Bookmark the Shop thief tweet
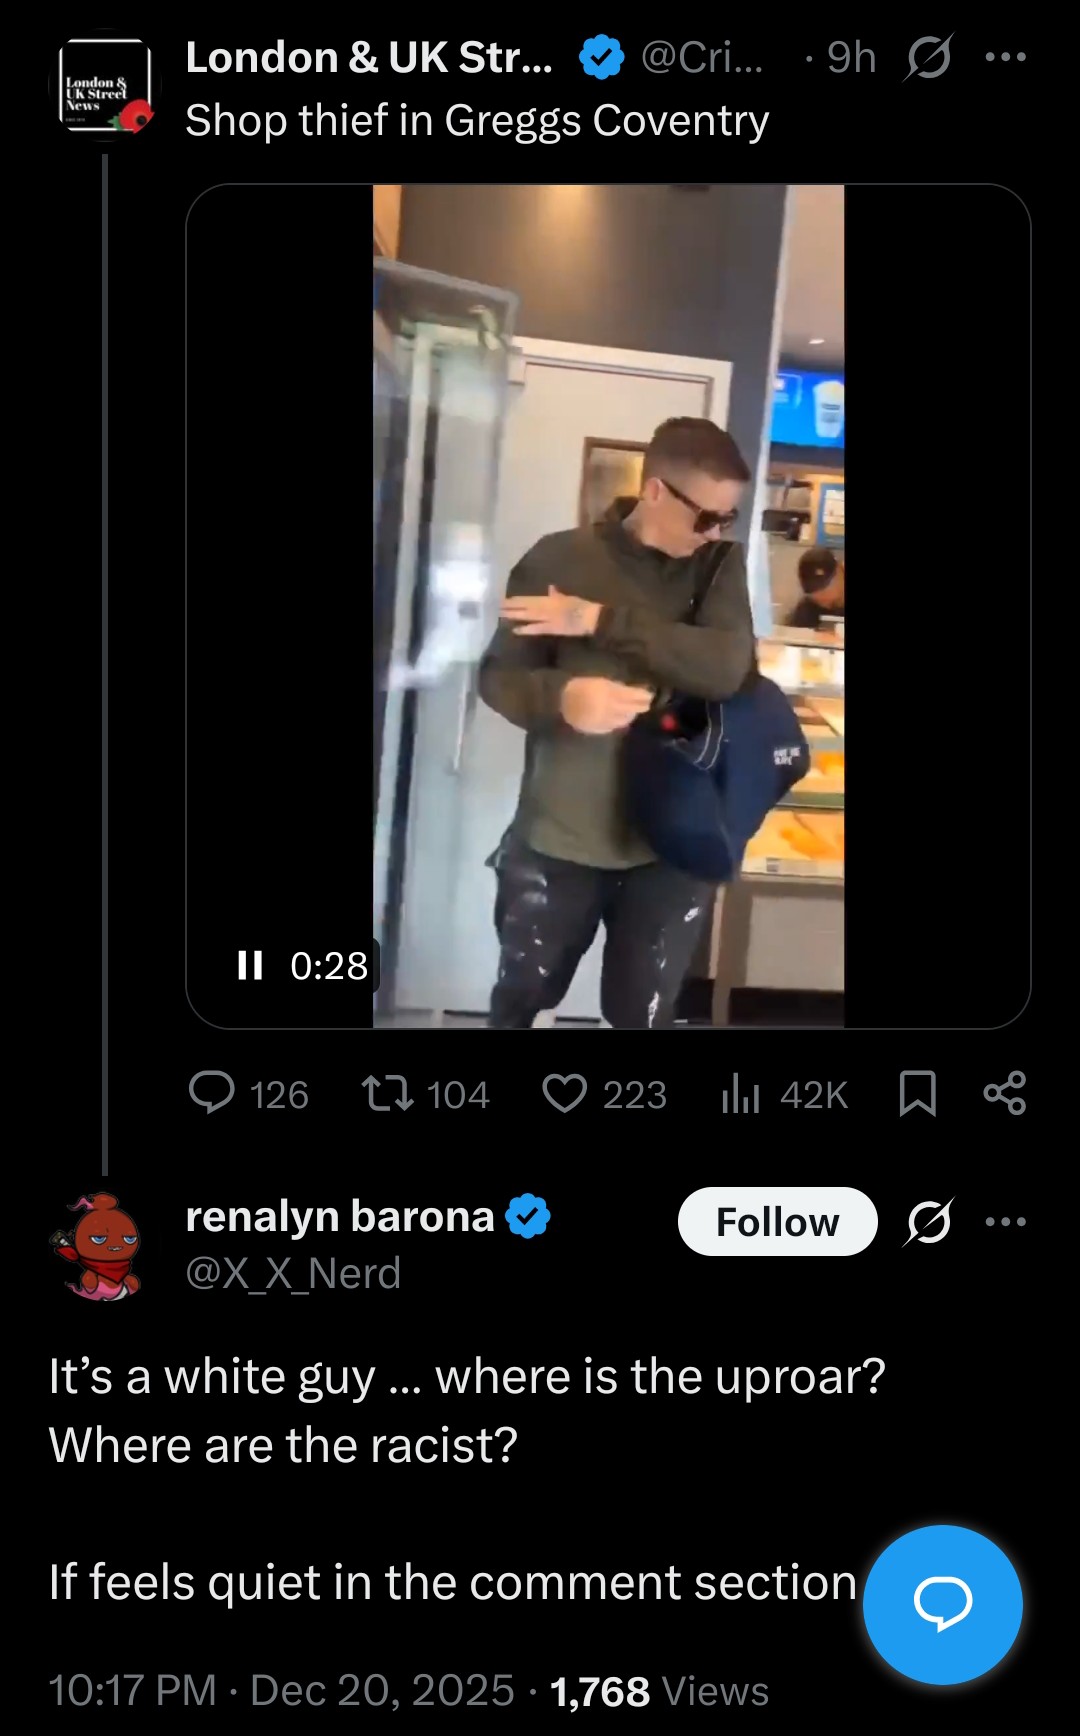 tap(917, 1093)
